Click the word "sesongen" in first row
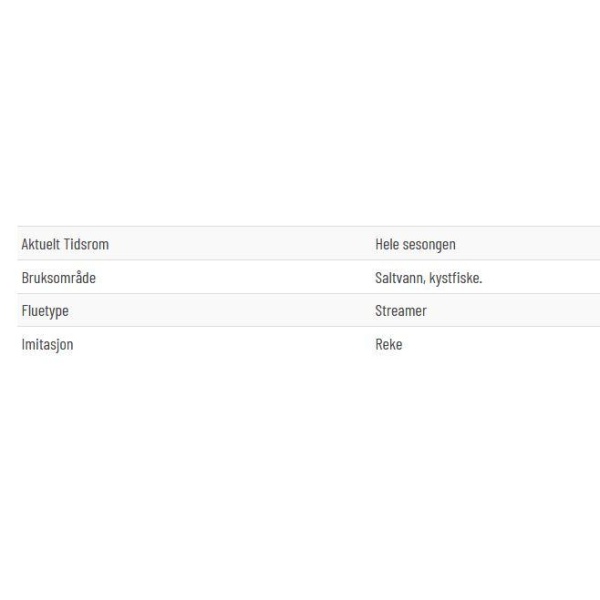Image resolution: width=600 pixels, height=600 pixels. 429,245
